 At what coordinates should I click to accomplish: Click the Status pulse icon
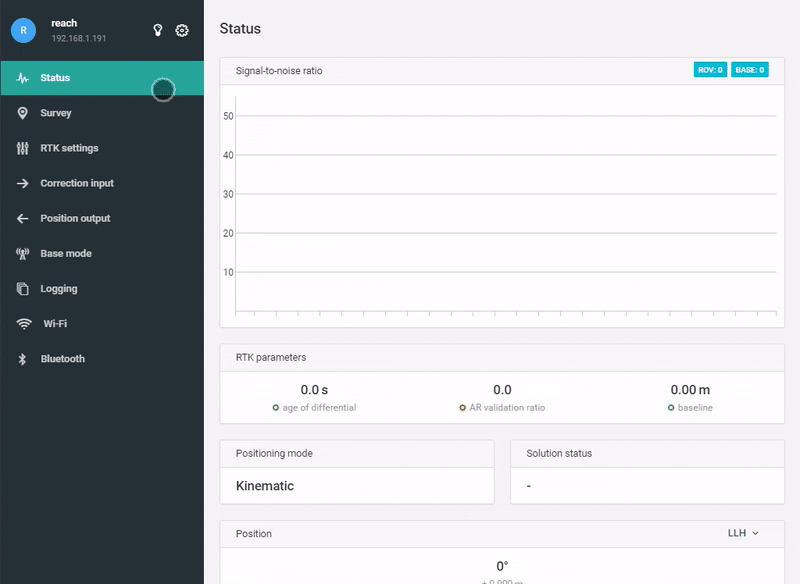coord(22,78)
